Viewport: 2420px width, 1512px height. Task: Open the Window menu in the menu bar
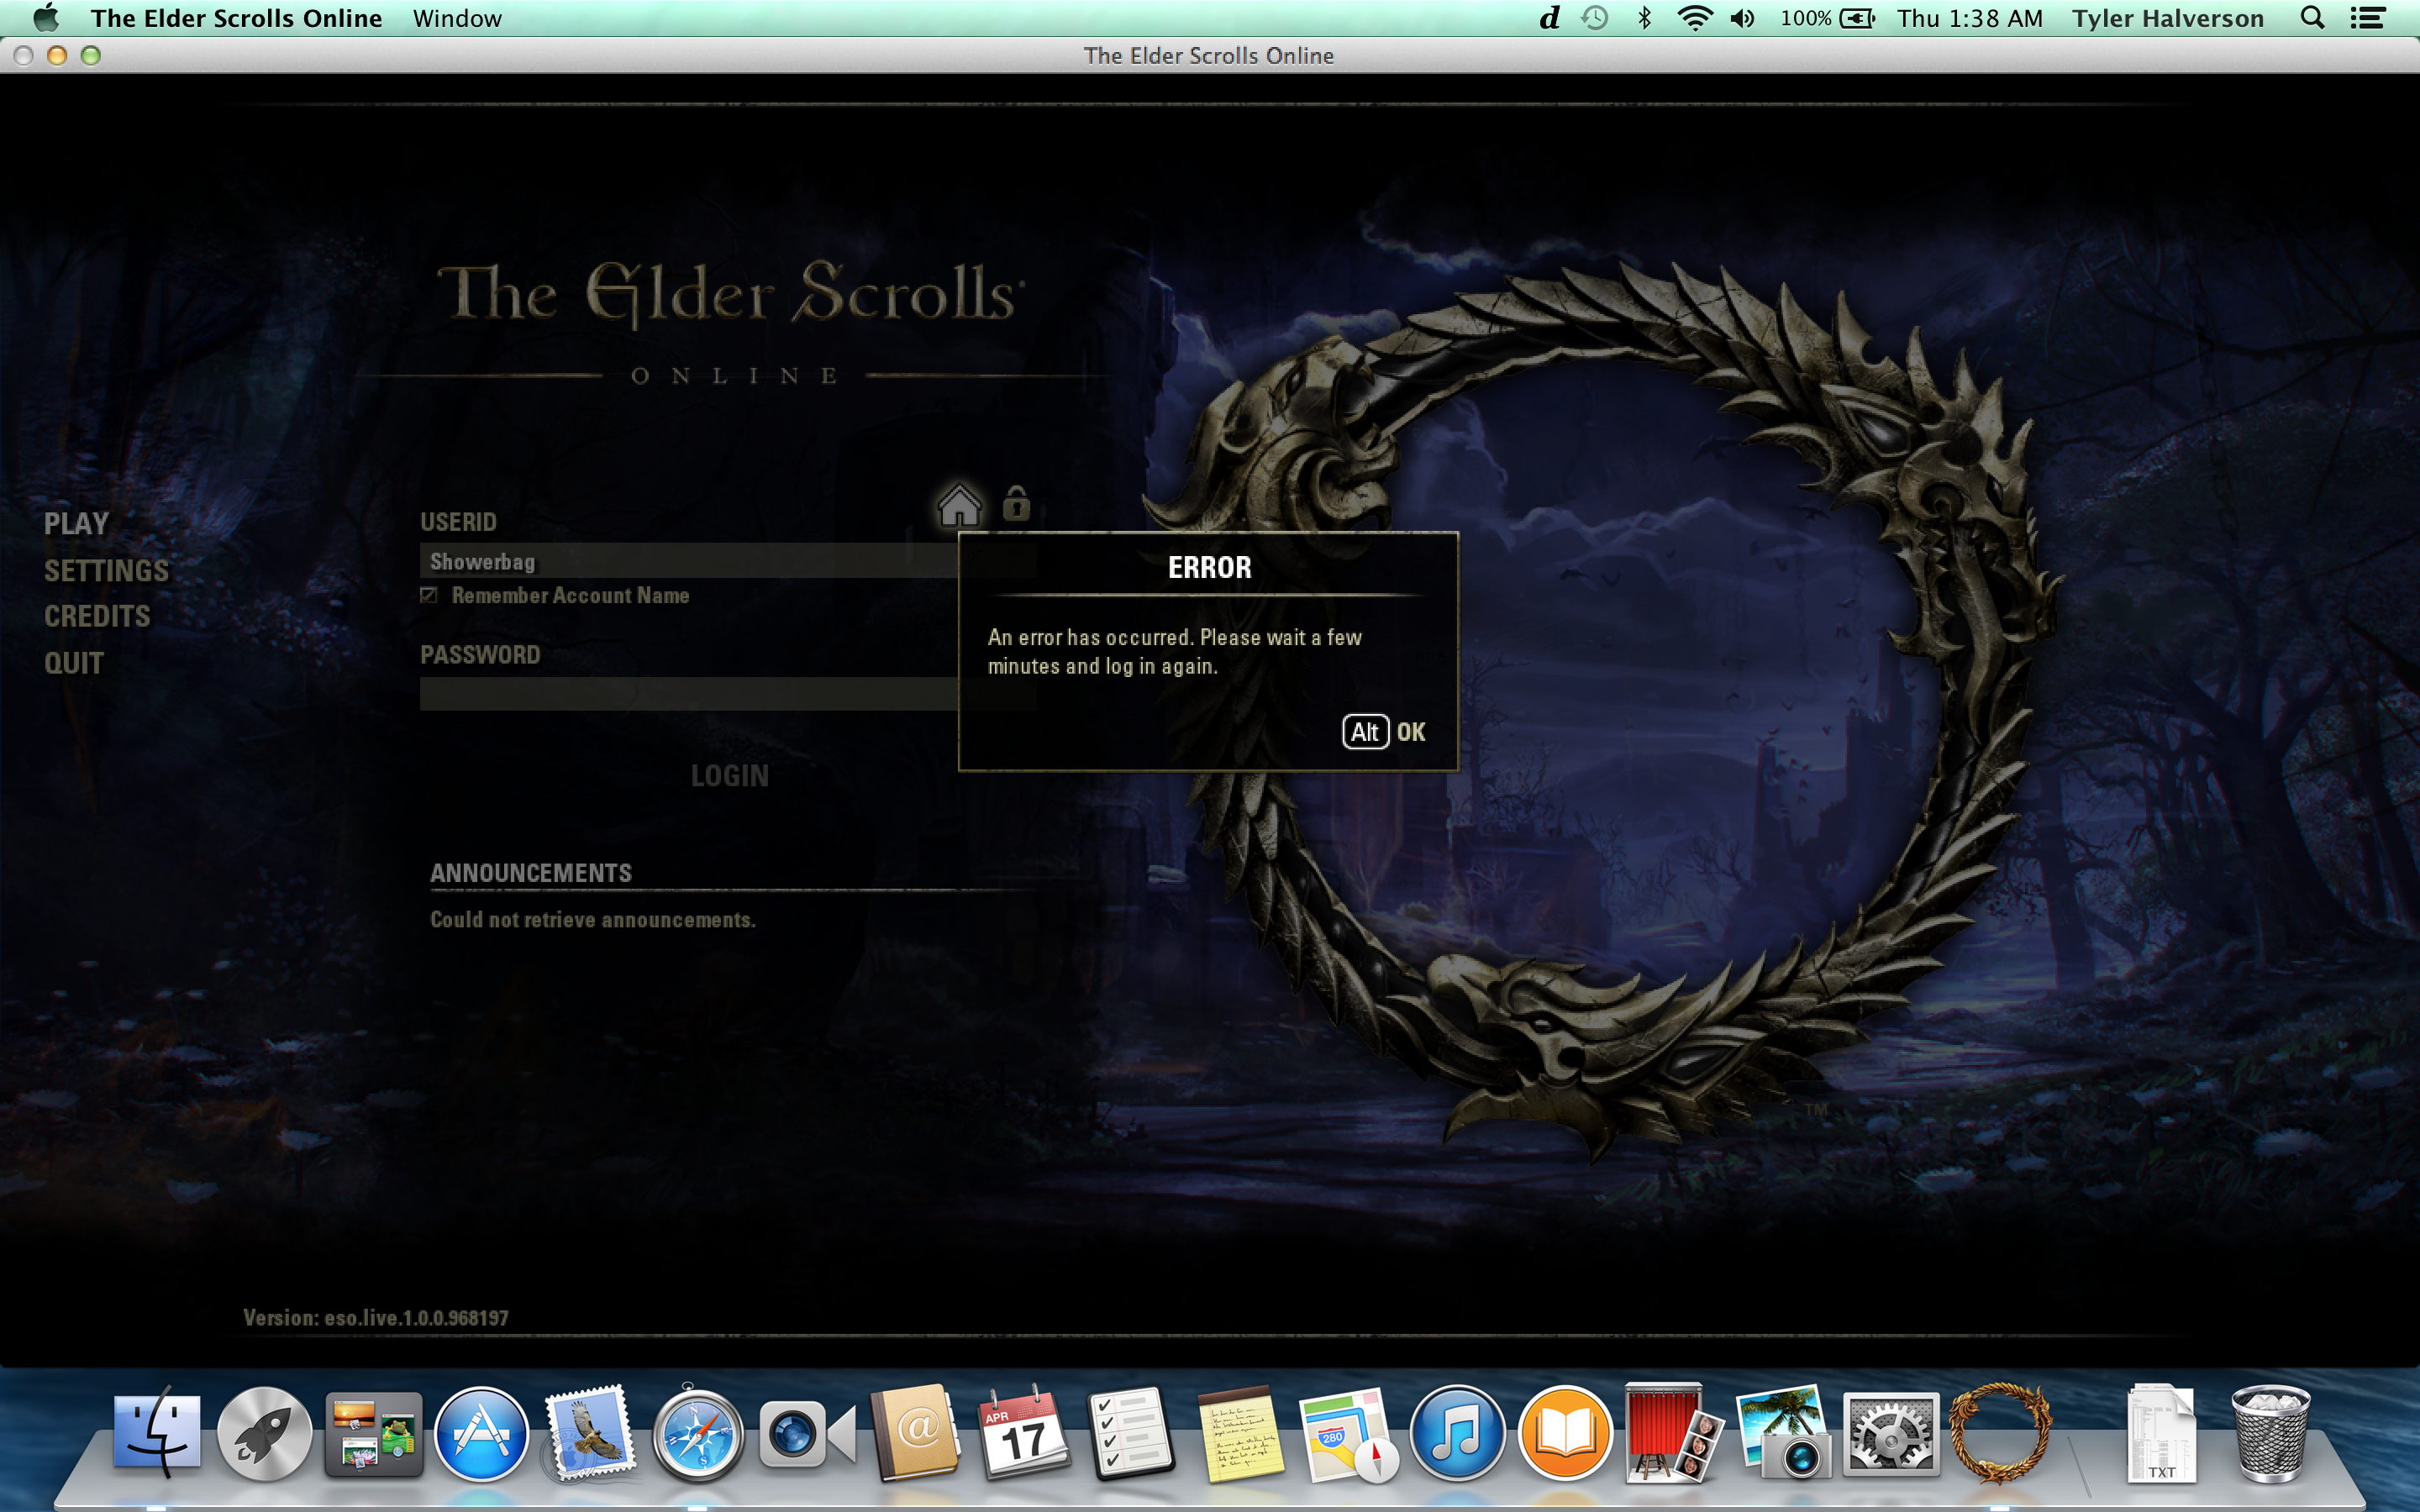[x=457, y=18]
